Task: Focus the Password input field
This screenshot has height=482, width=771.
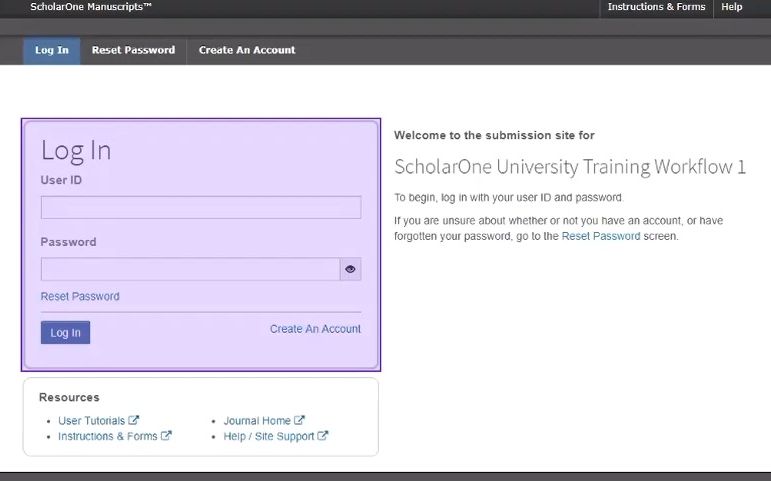Action: [x=190, y=269]
